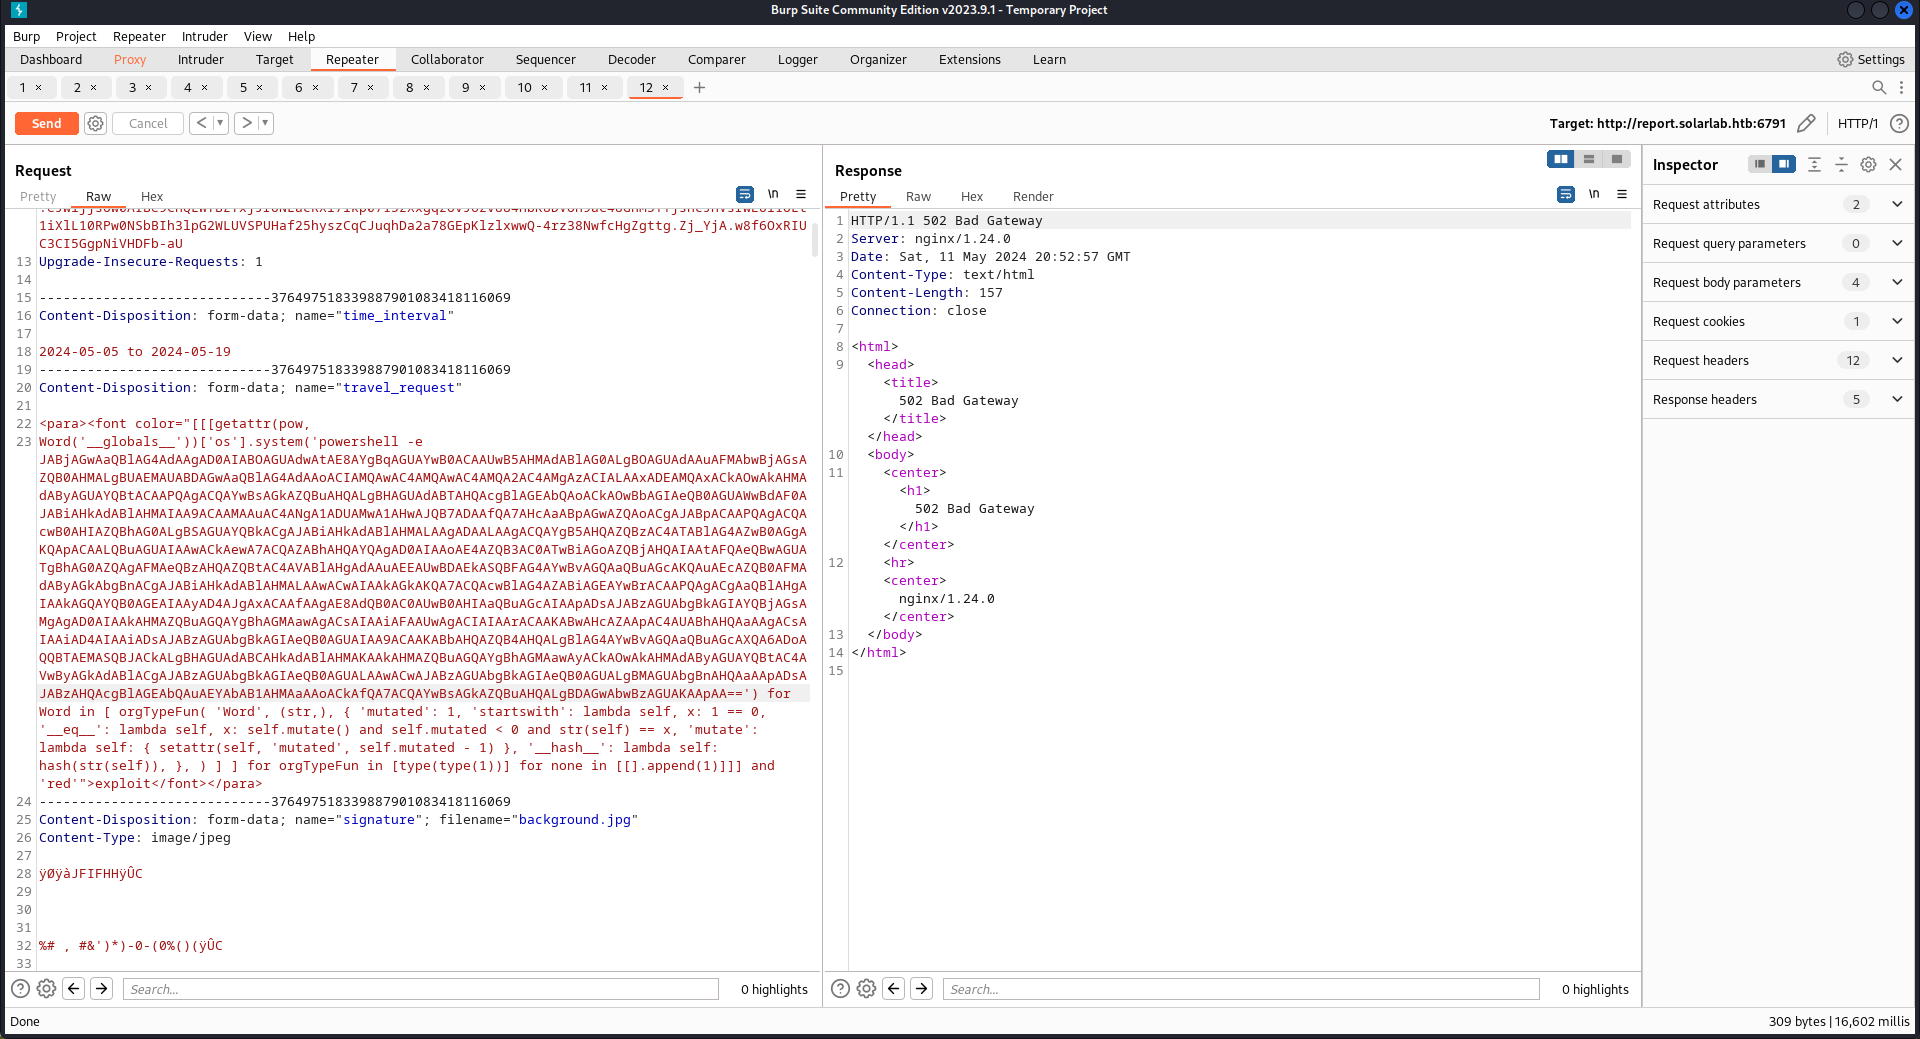Select response Render view
Image resolution: width=1920 pixels, height=1039 pixels.
(x=1033, y=196)
